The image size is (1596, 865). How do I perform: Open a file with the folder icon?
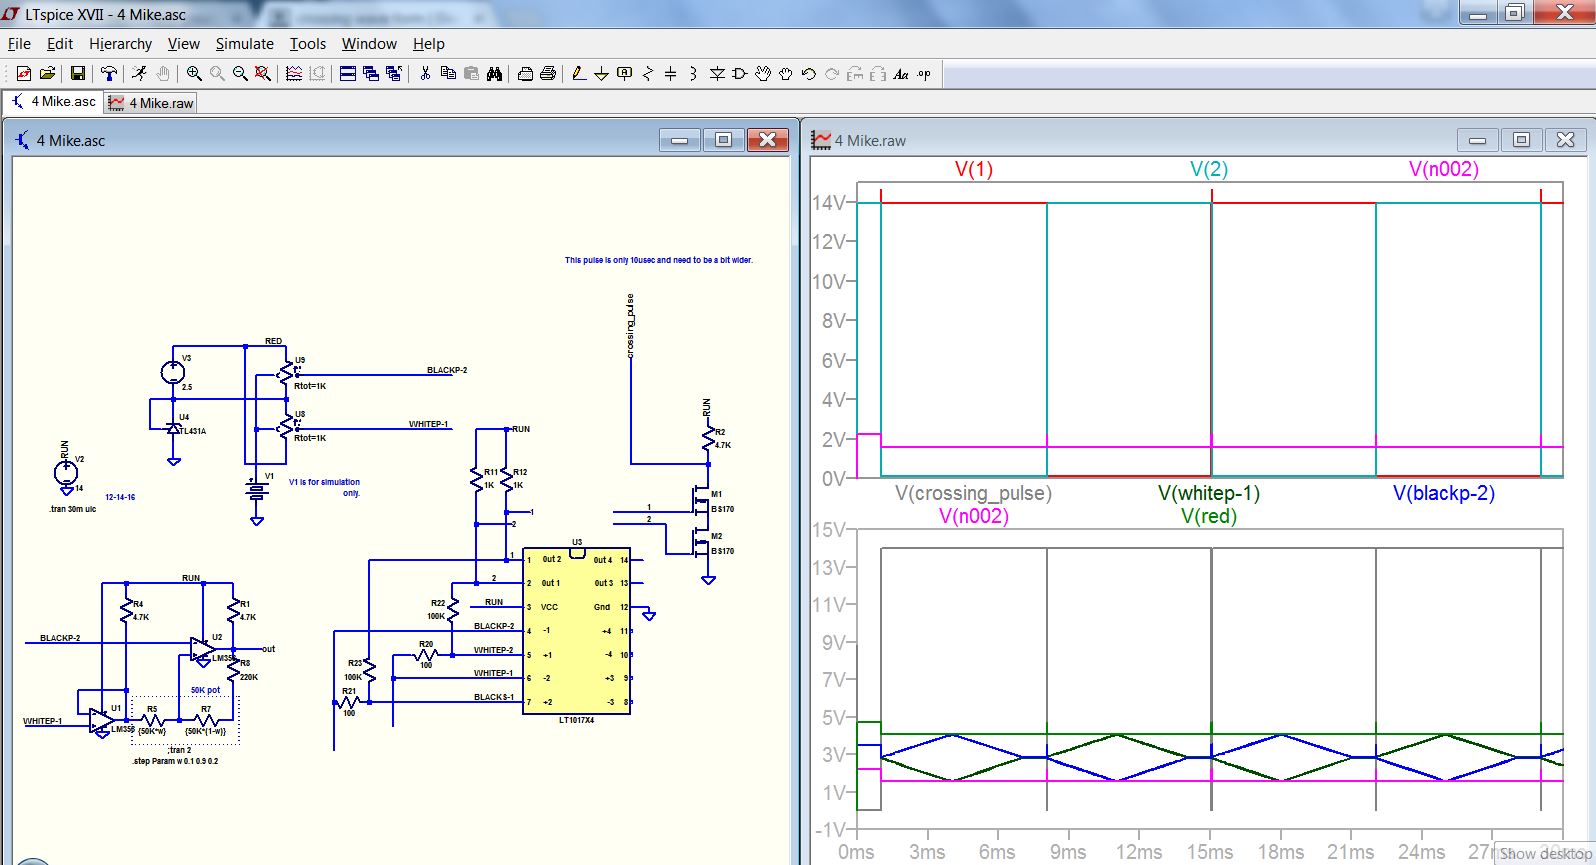click(x=47, y=73)
